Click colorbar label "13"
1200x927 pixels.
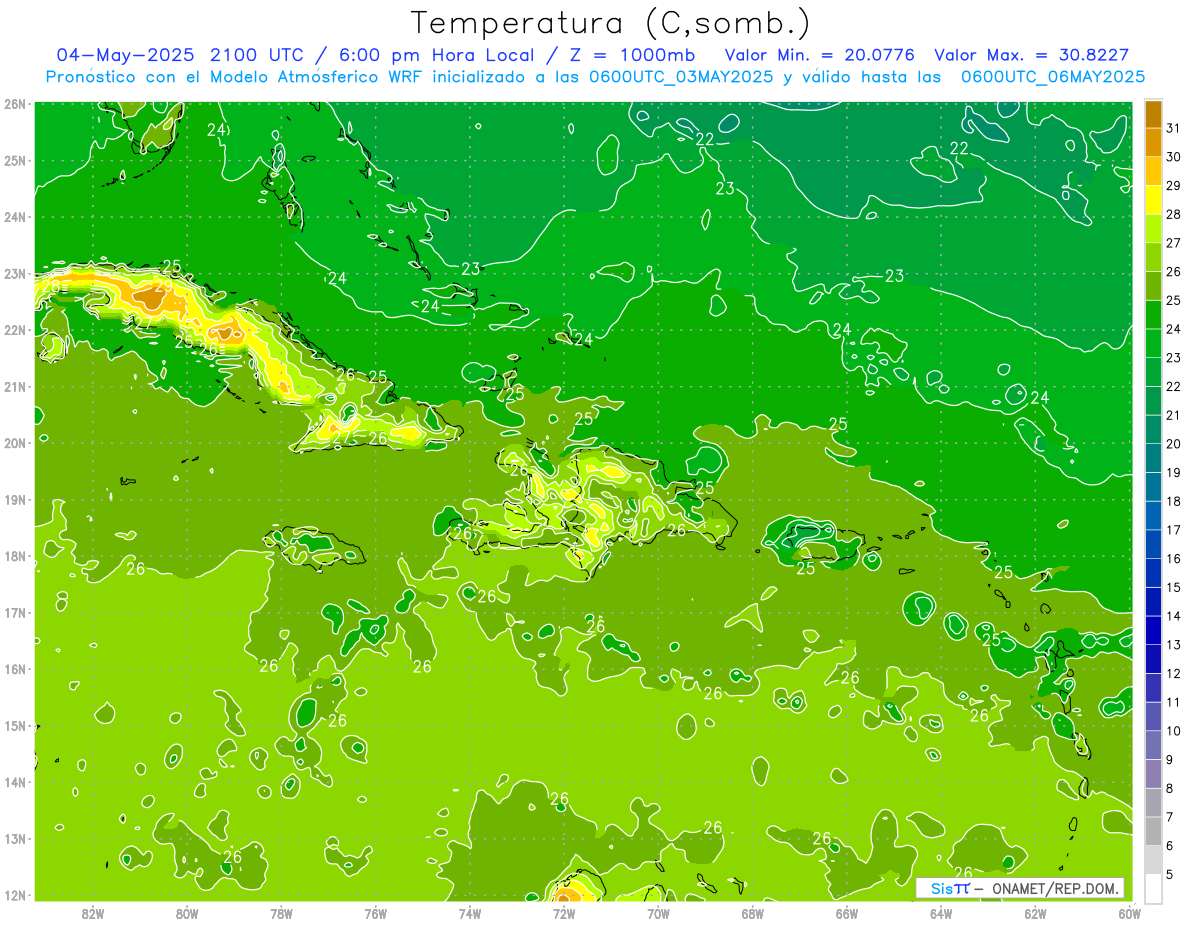pos(1174,644)
